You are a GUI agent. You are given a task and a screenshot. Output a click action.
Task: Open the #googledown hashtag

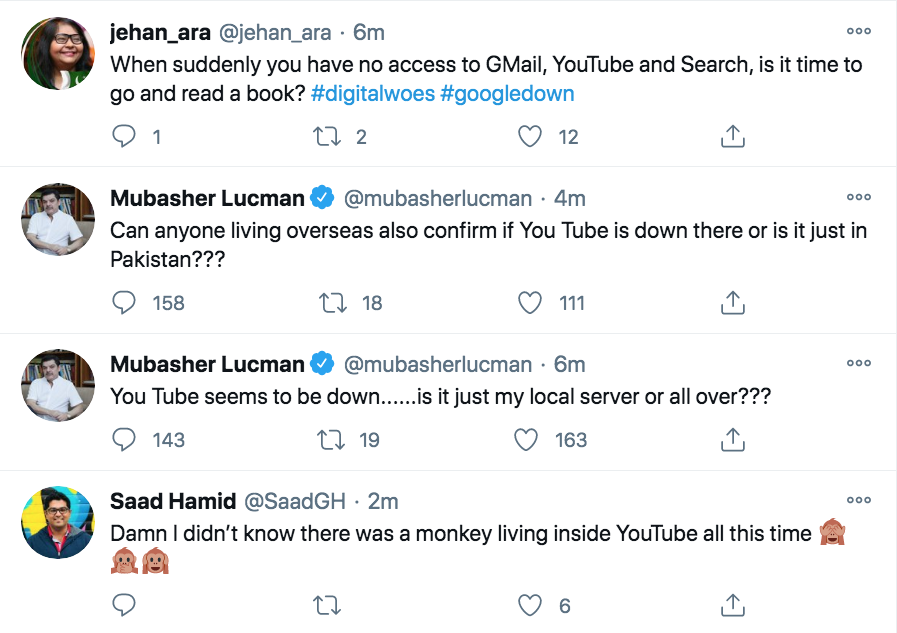click(507, 94)
